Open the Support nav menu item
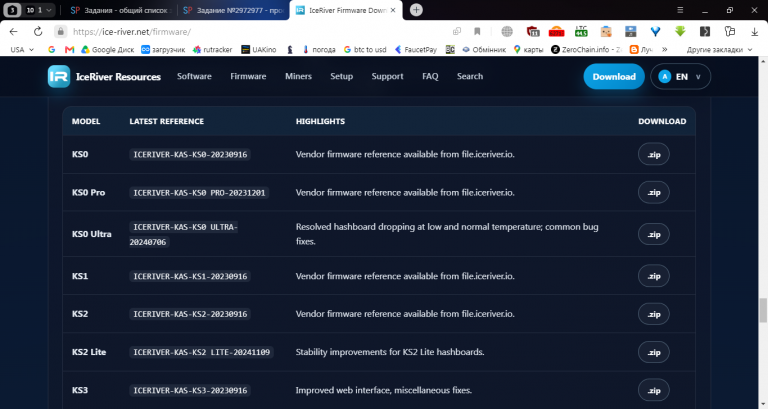This screenshot has width=768, height=409. [387, 76]
